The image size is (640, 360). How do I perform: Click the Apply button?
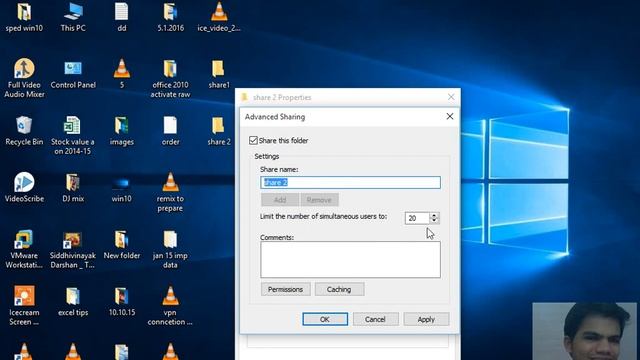click(426, 319)
